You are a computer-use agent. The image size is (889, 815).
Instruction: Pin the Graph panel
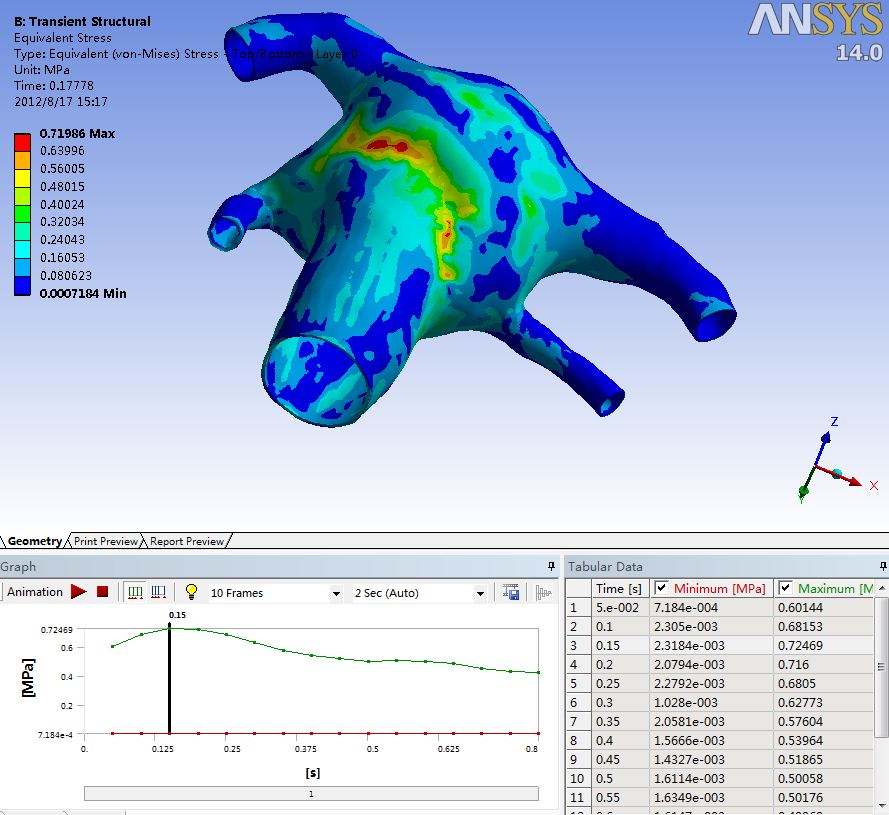pos(551,566)
